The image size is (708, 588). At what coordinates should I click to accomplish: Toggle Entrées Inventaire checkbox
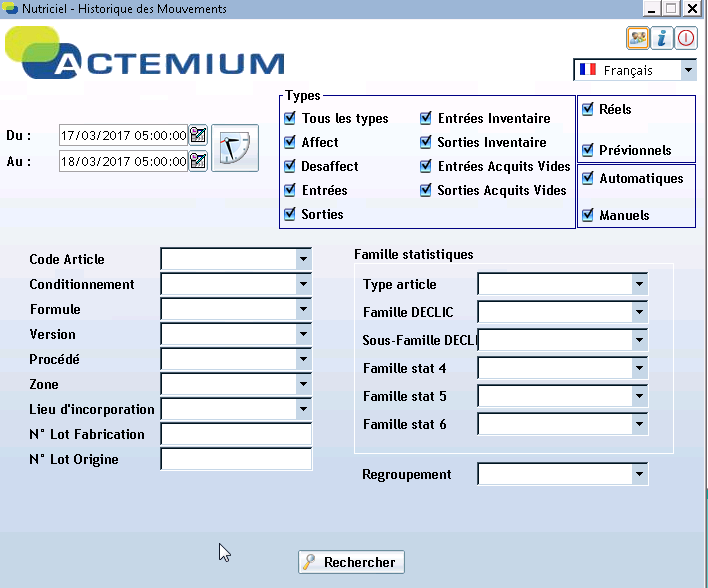[x=426, y=118]
